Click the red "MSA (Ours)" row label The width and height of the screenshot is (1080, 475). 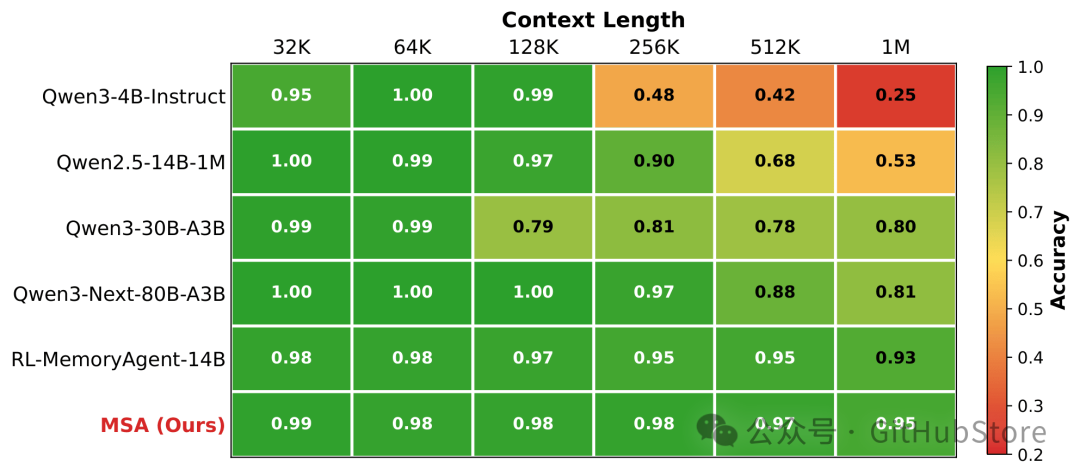click(162, 425)
